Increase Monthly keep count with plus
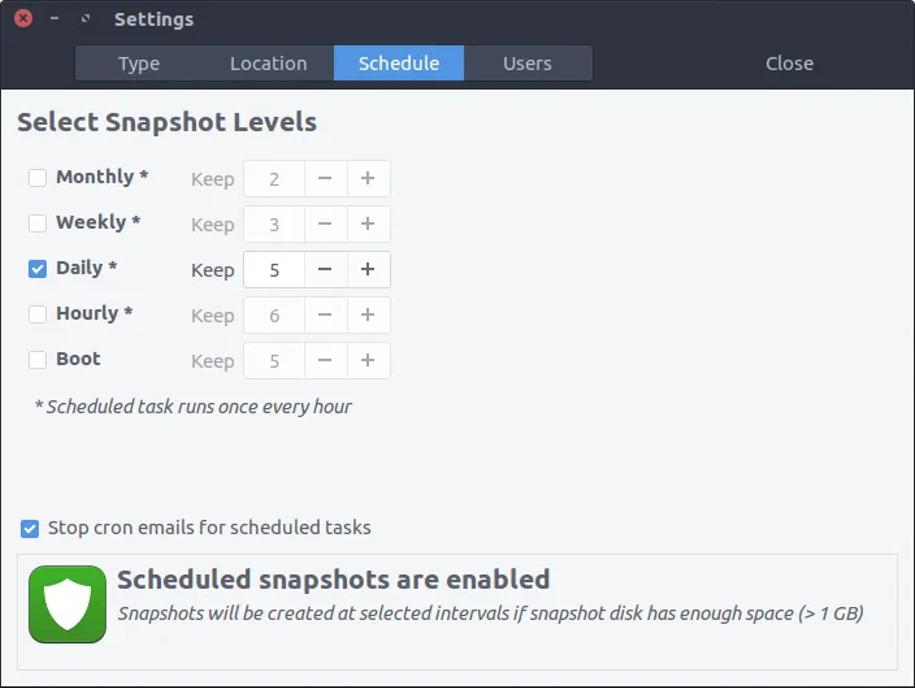 point(368,179)
